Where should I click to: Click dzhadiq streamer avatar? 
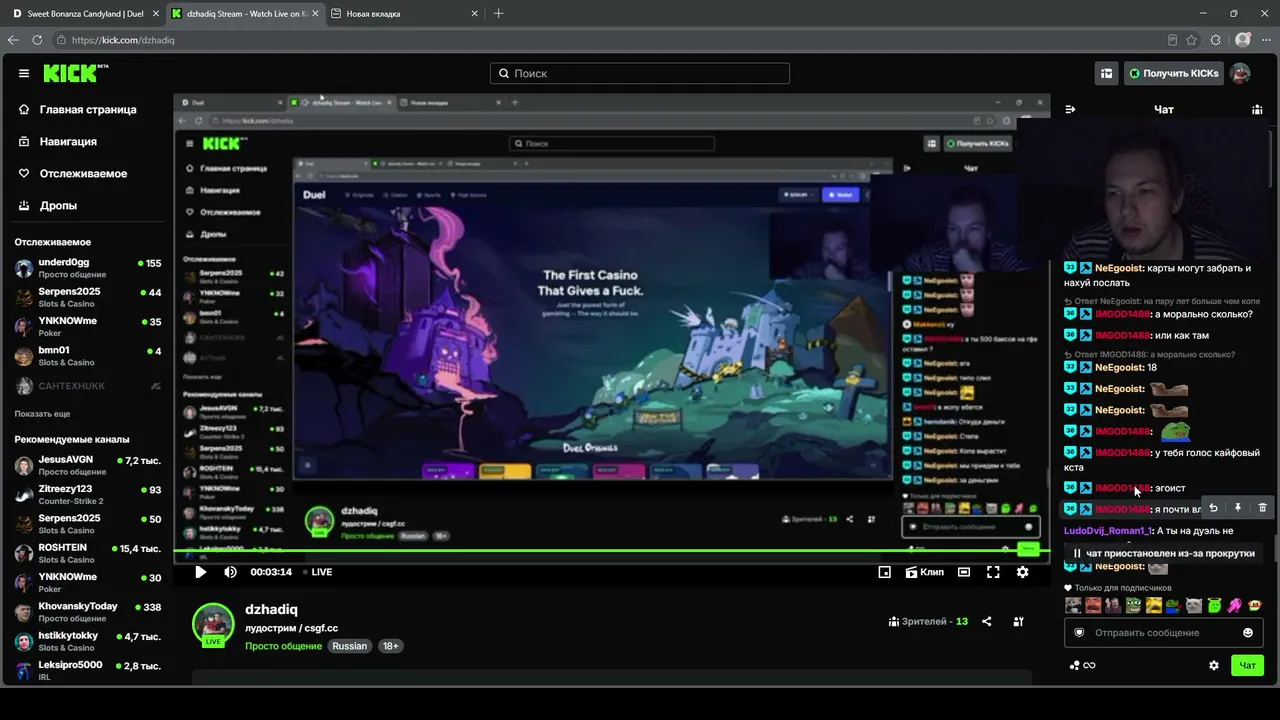pos(213,624)
